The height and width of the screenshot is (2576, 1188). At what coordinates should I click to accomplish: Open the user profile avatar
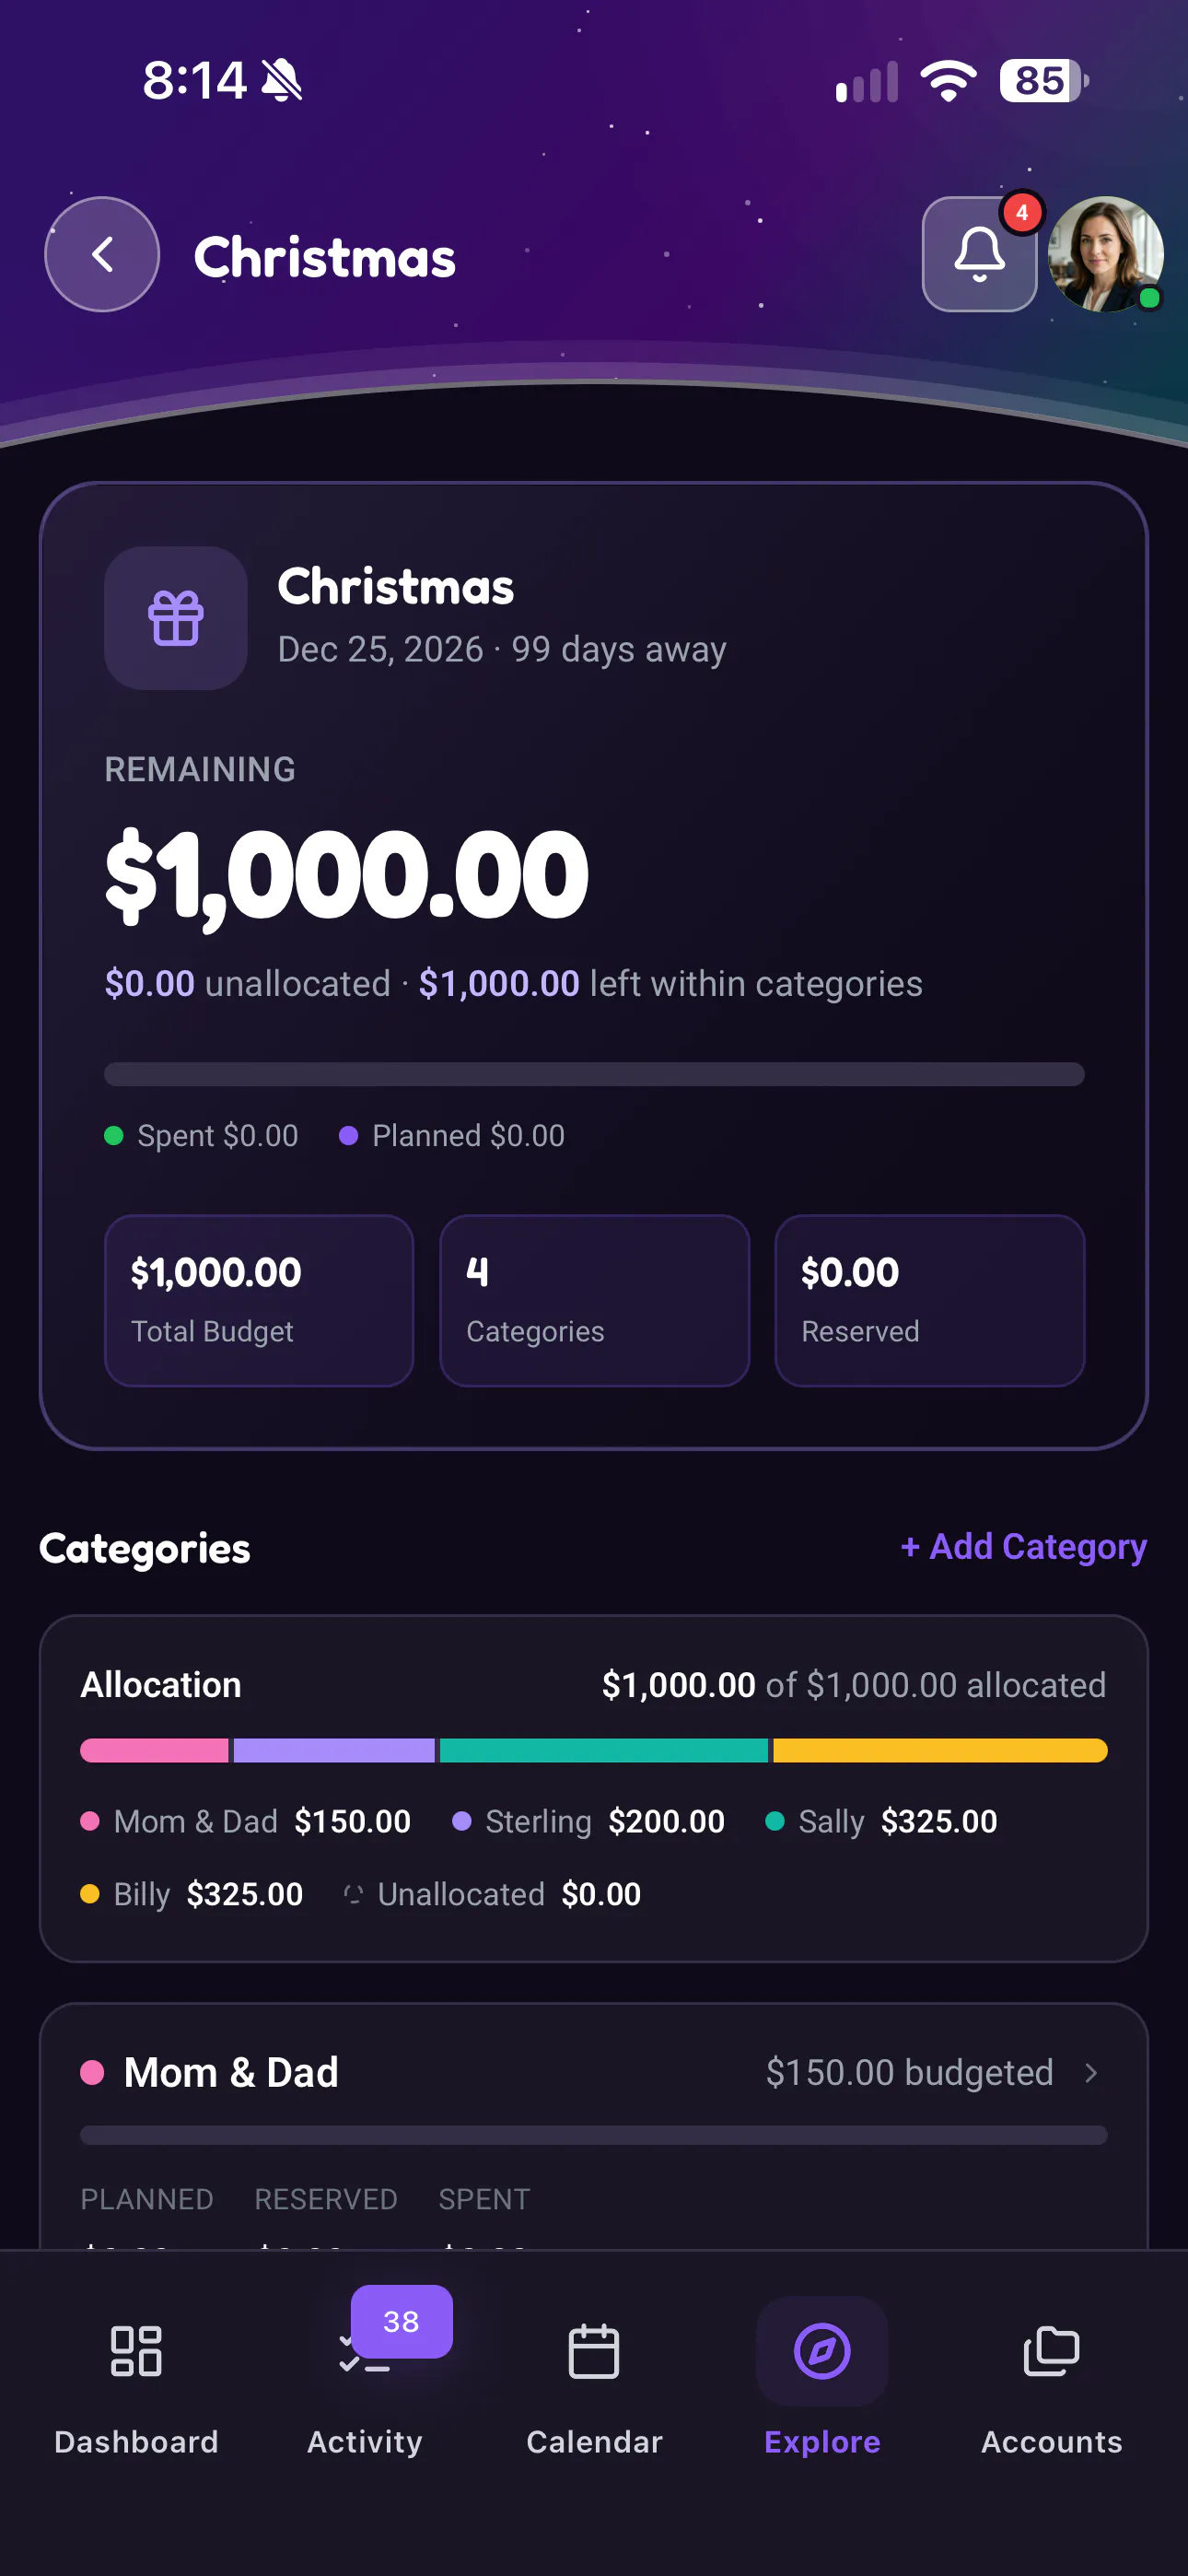click(1105, 254)
